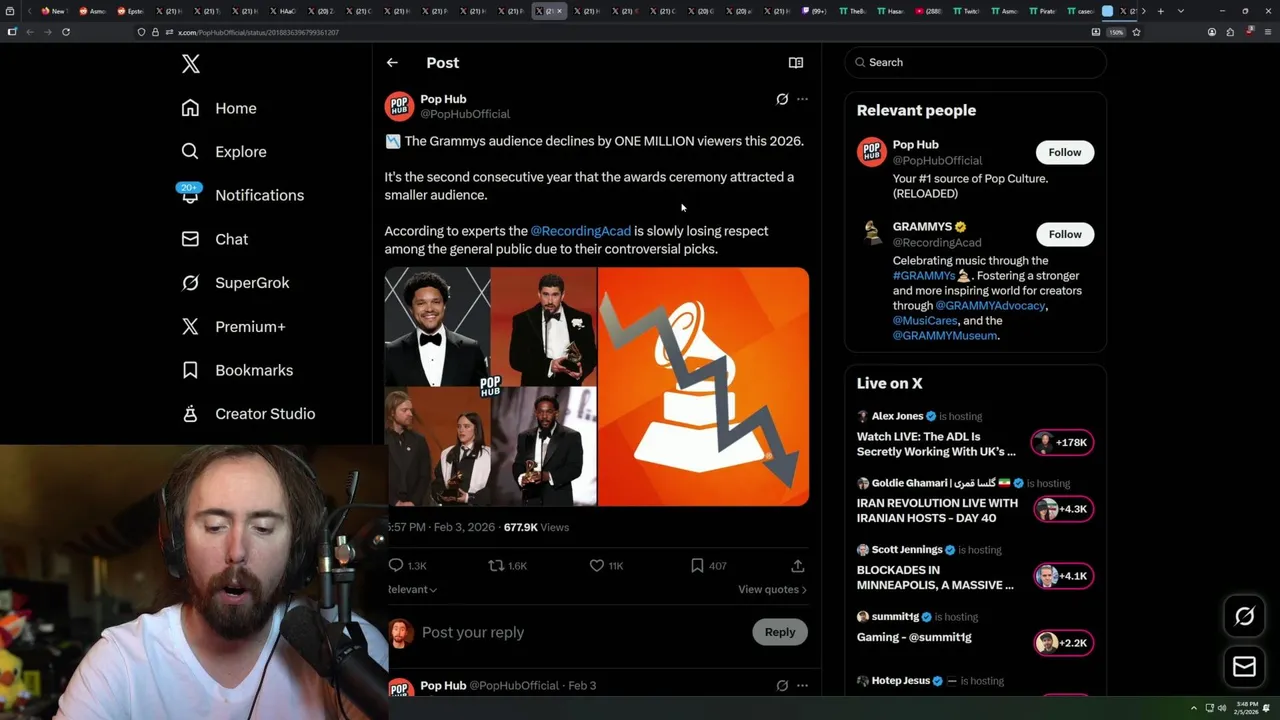Click the browser address bar URL
Image resolution: width=1280 pixels, height=720 pixels.
(258, 32)
